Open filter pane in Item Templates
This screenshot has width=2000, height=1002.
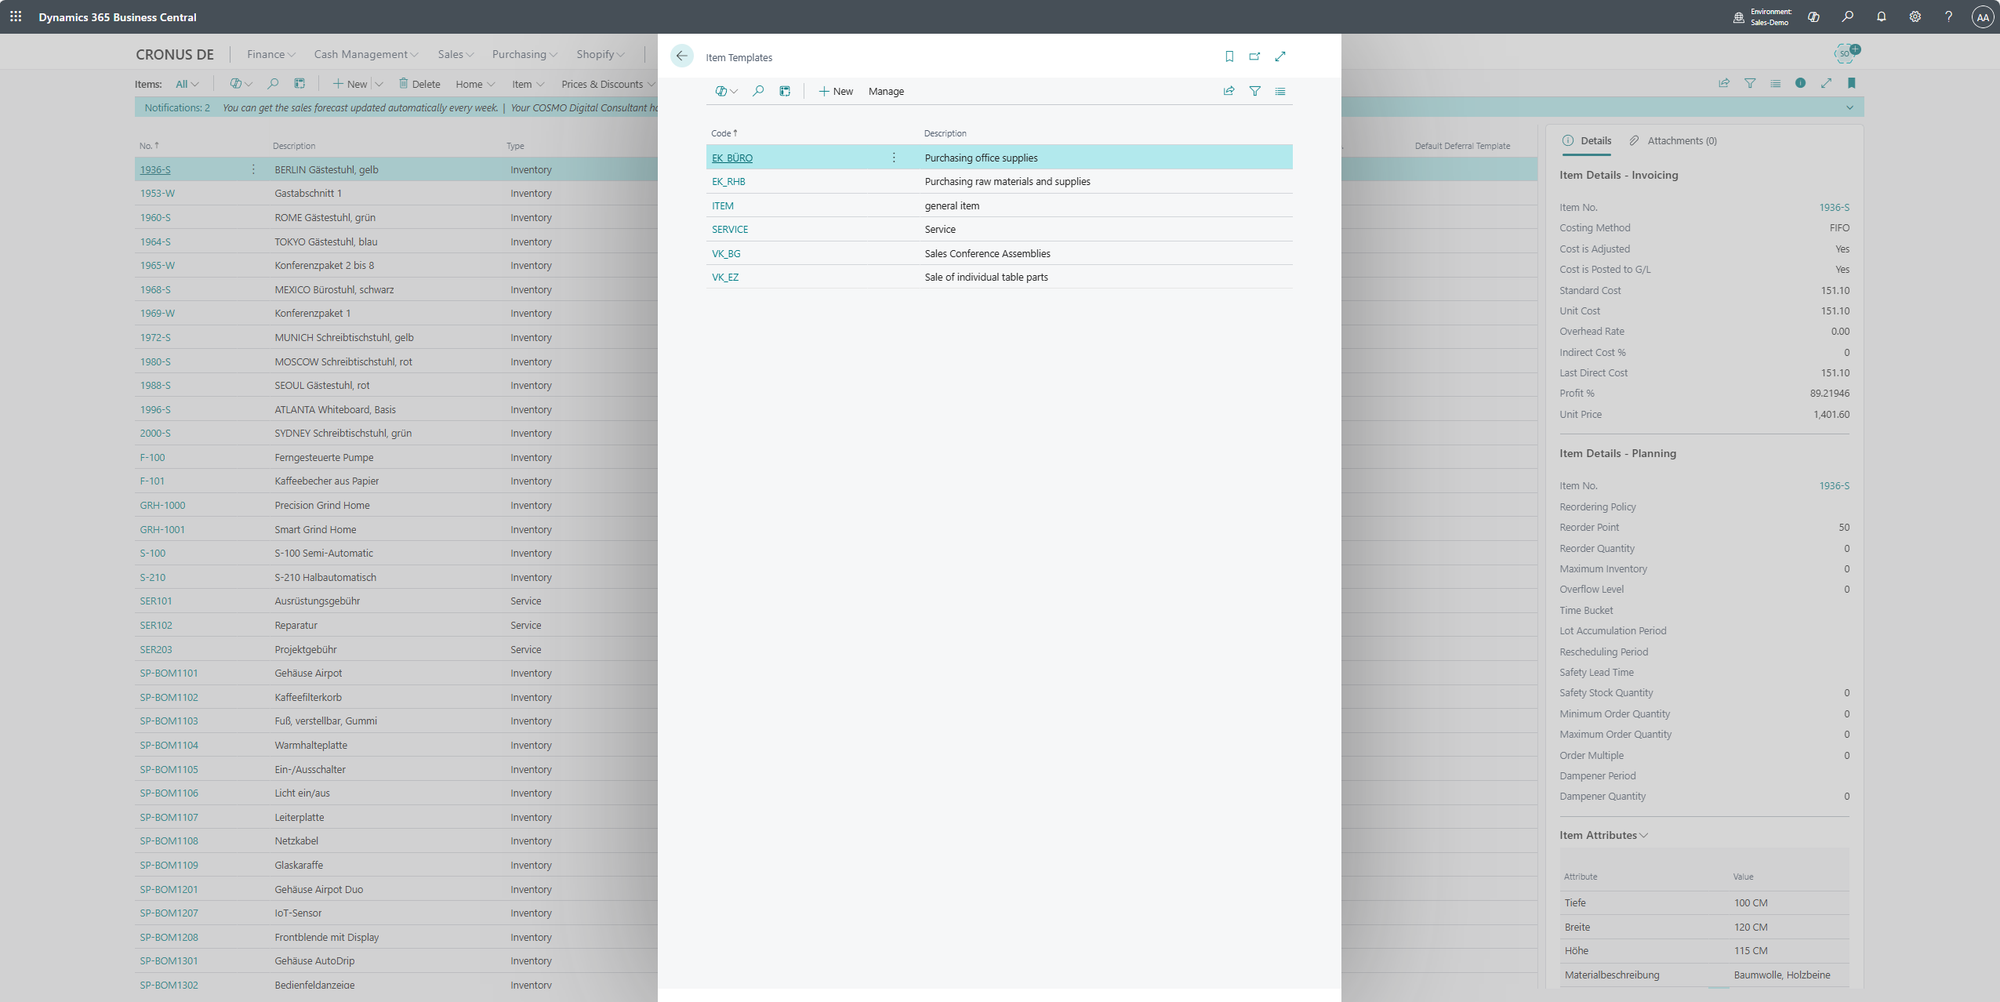click(x=1255, y=91)
